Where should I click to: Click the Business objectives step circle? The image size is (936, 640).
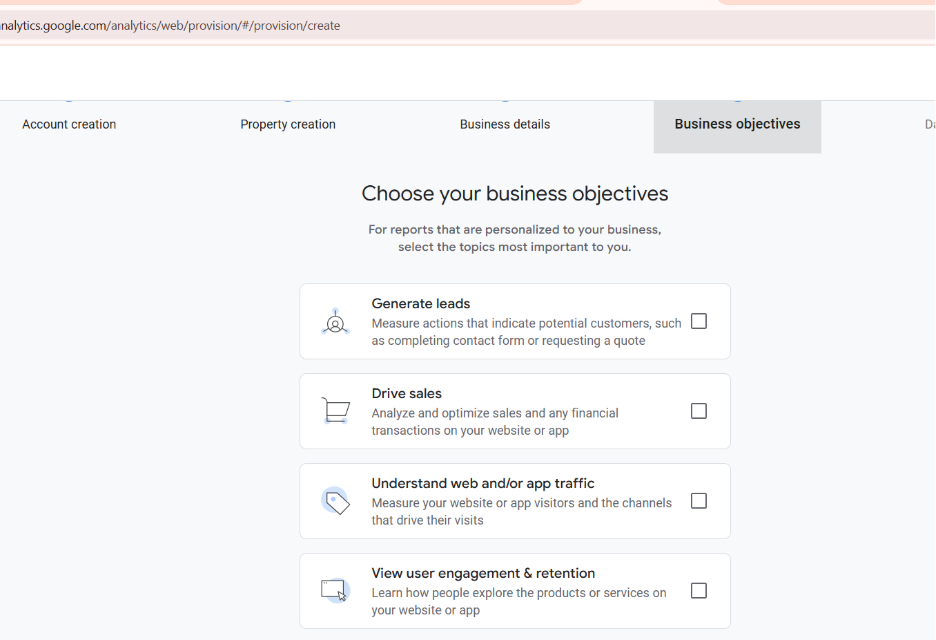pyautogui.click(x=737, y=99)
